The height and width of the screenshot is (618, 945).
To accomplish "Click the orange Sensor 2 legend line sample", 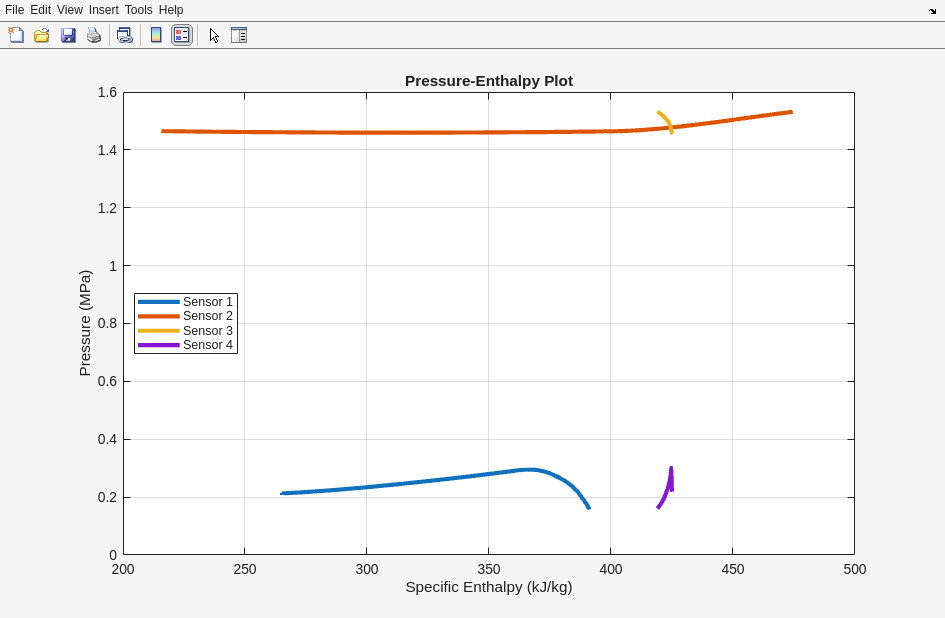I will coord(159,316).
